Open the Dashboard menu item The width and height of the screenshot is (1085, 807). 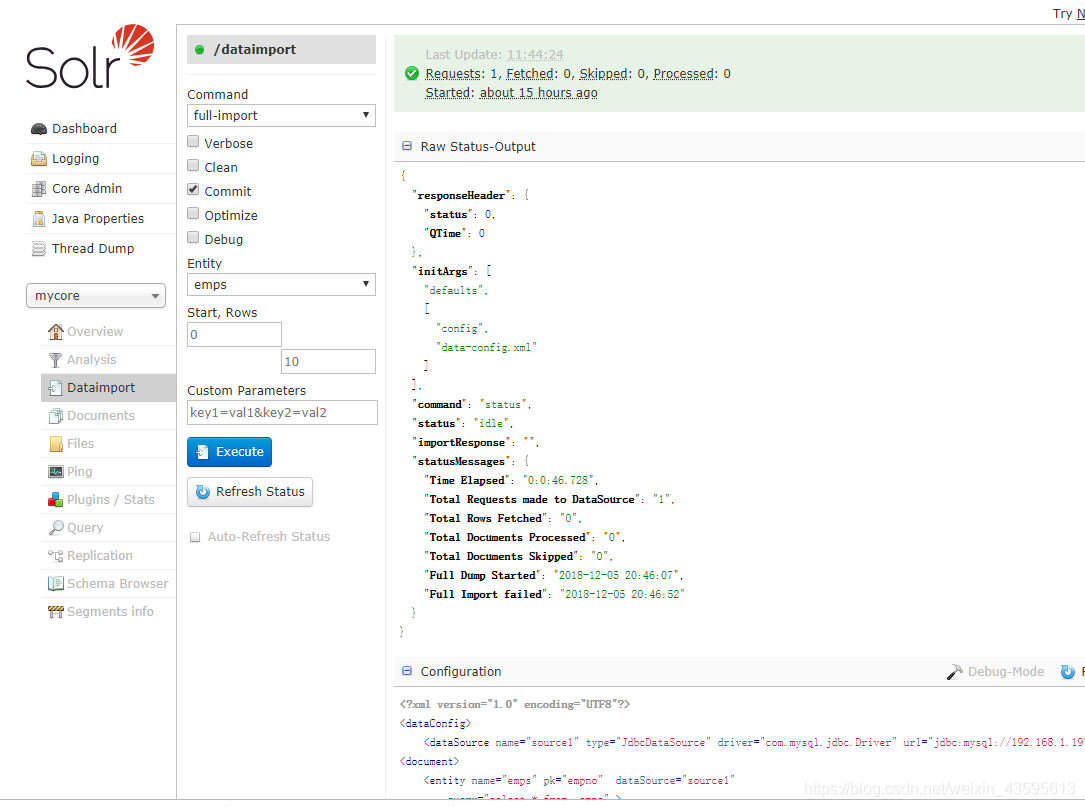pyautogui.click(x=84, y=129)
